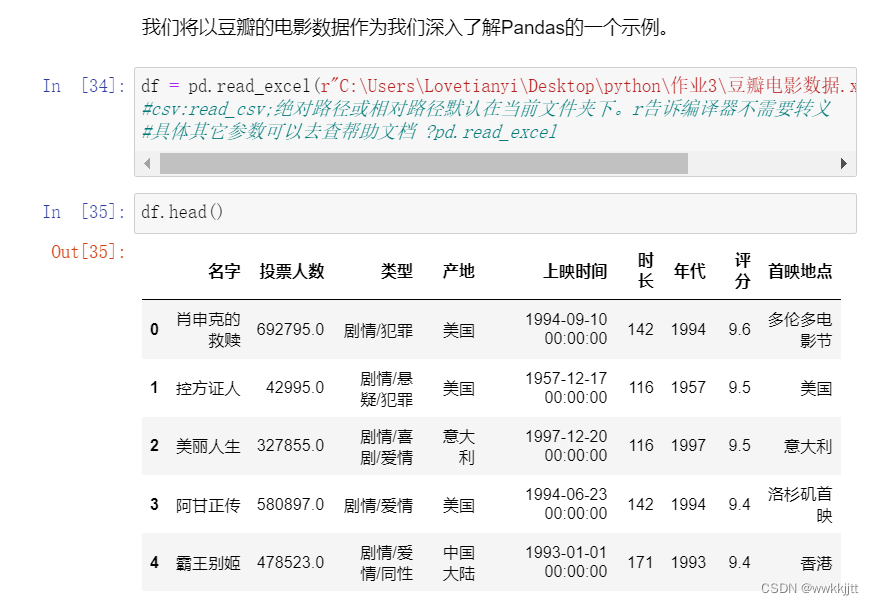
Task: Click duration value 171
Action: point(640,563)
